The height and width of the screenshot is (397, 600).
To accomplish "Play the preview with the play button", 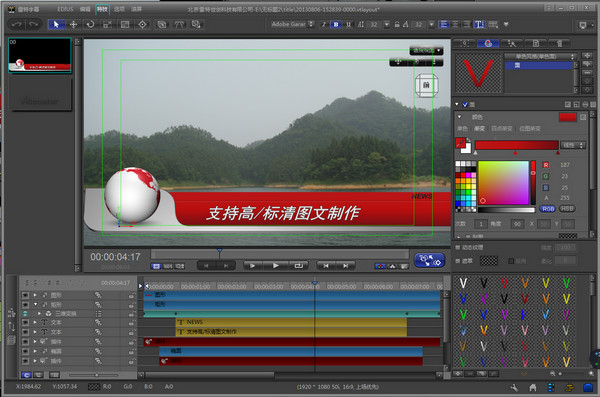I will [x=276, y=265].
